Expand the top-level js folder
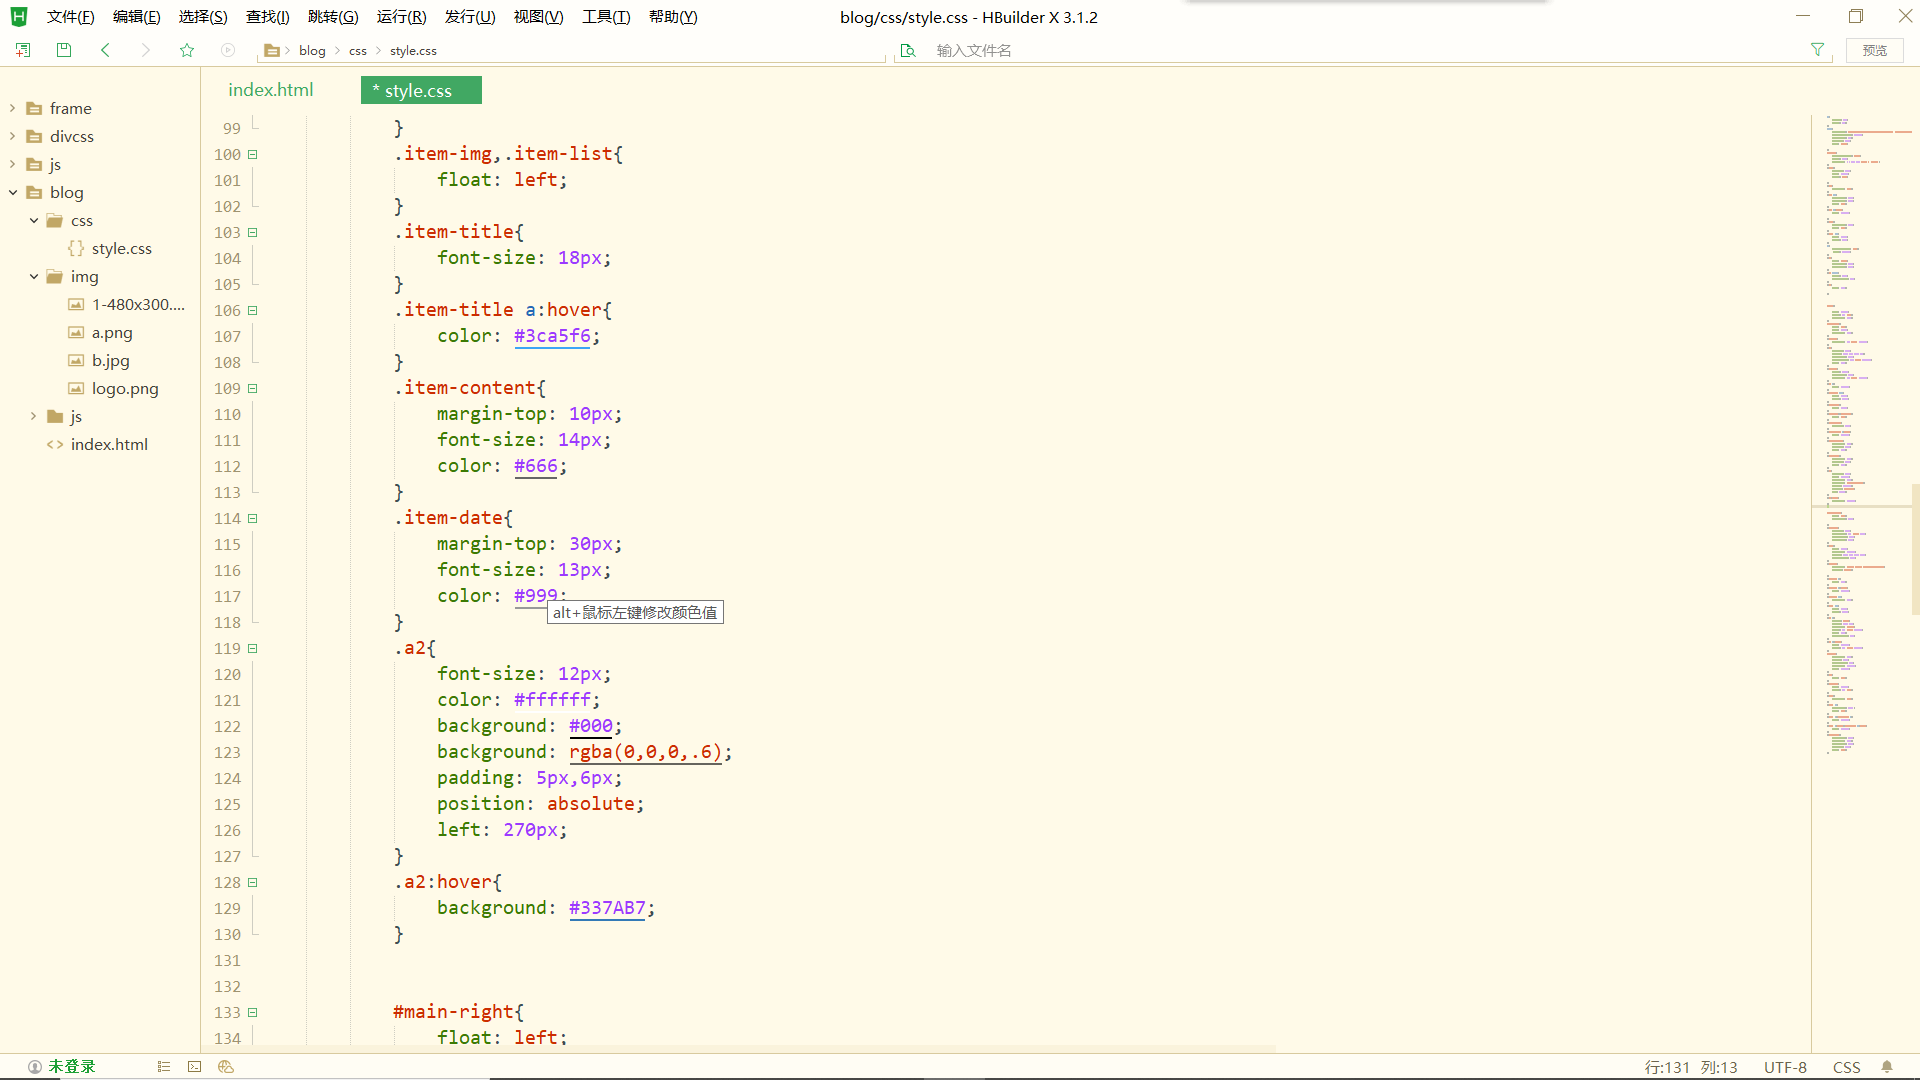Screen dimensions: 1920x1080 click(x=12, y=164)
